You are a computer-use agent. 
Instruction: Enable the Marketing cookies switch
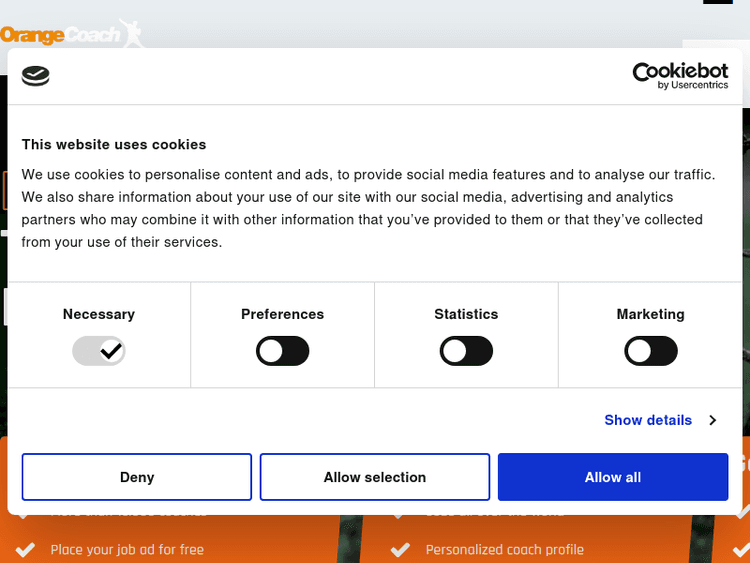coord(651,351)
